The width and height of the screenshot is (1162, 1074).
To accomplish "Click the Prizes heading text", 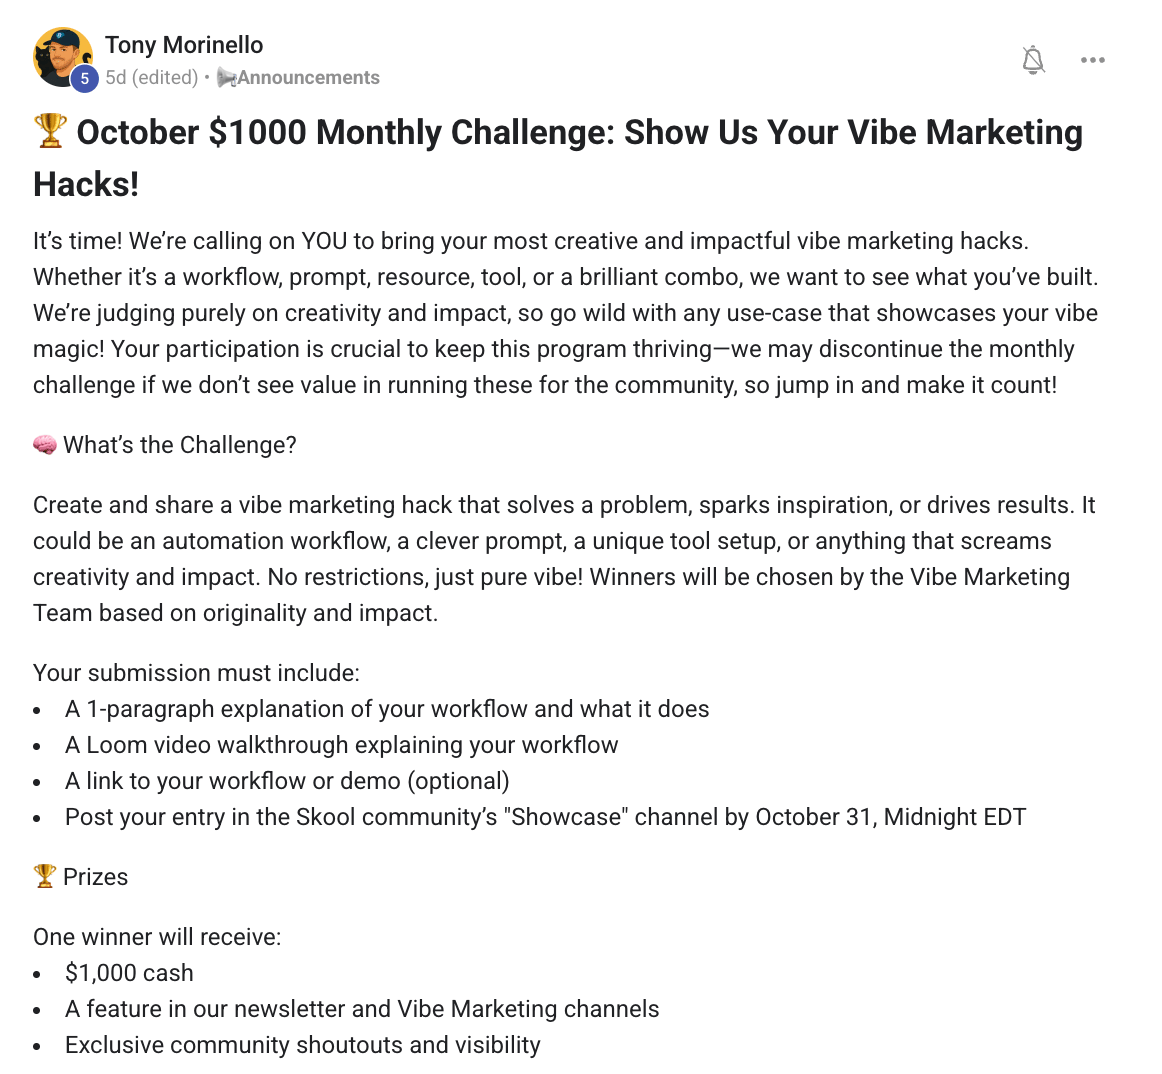I will [96, 877].
